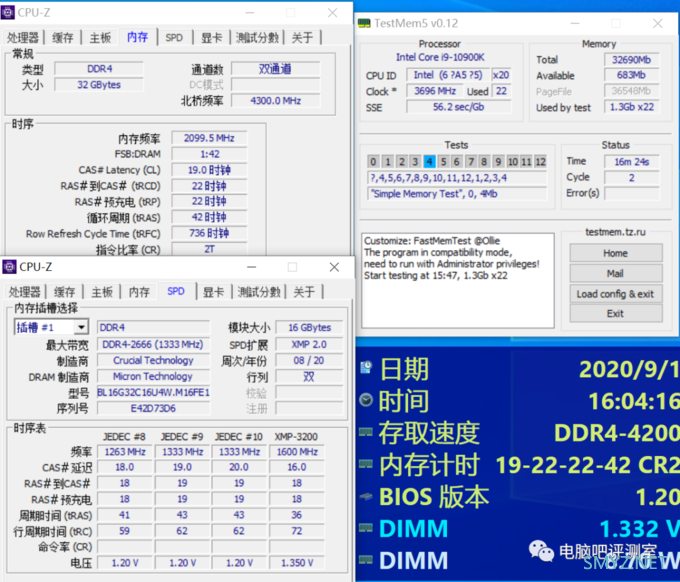Click the 736 时钟 tRFC value
Viewport: 680px width, 582px height.
209,233
